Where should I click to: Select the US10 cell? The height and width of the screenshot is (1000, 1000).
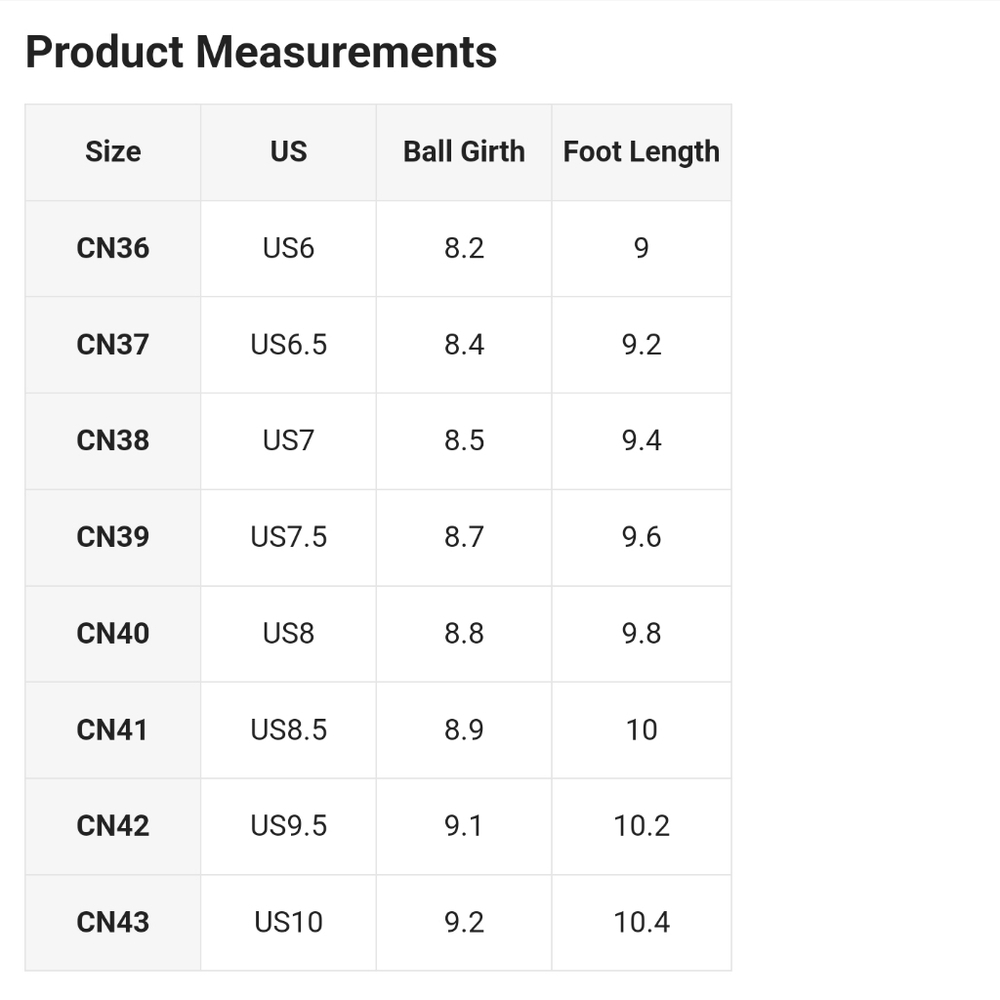pyautogui.click(x=288, y=923)
